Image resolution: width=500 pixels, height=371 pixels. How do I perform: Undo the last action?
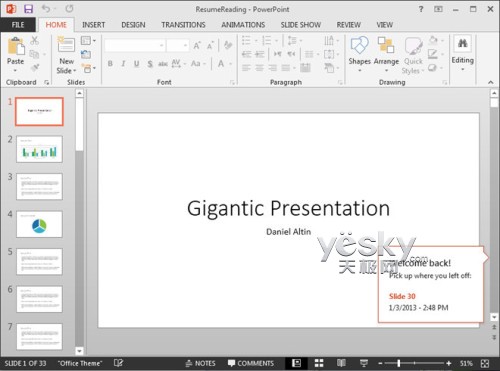coord(46,9)
